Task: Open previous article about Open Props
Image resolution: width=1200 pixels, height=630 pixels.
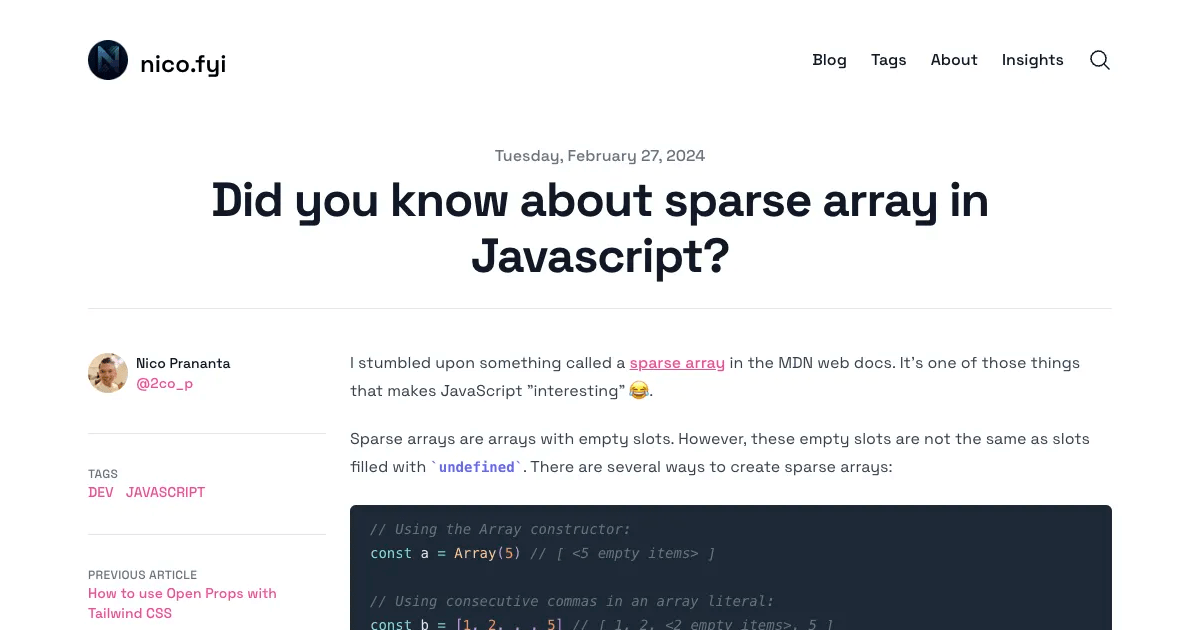Action: (x=182, y=603)
